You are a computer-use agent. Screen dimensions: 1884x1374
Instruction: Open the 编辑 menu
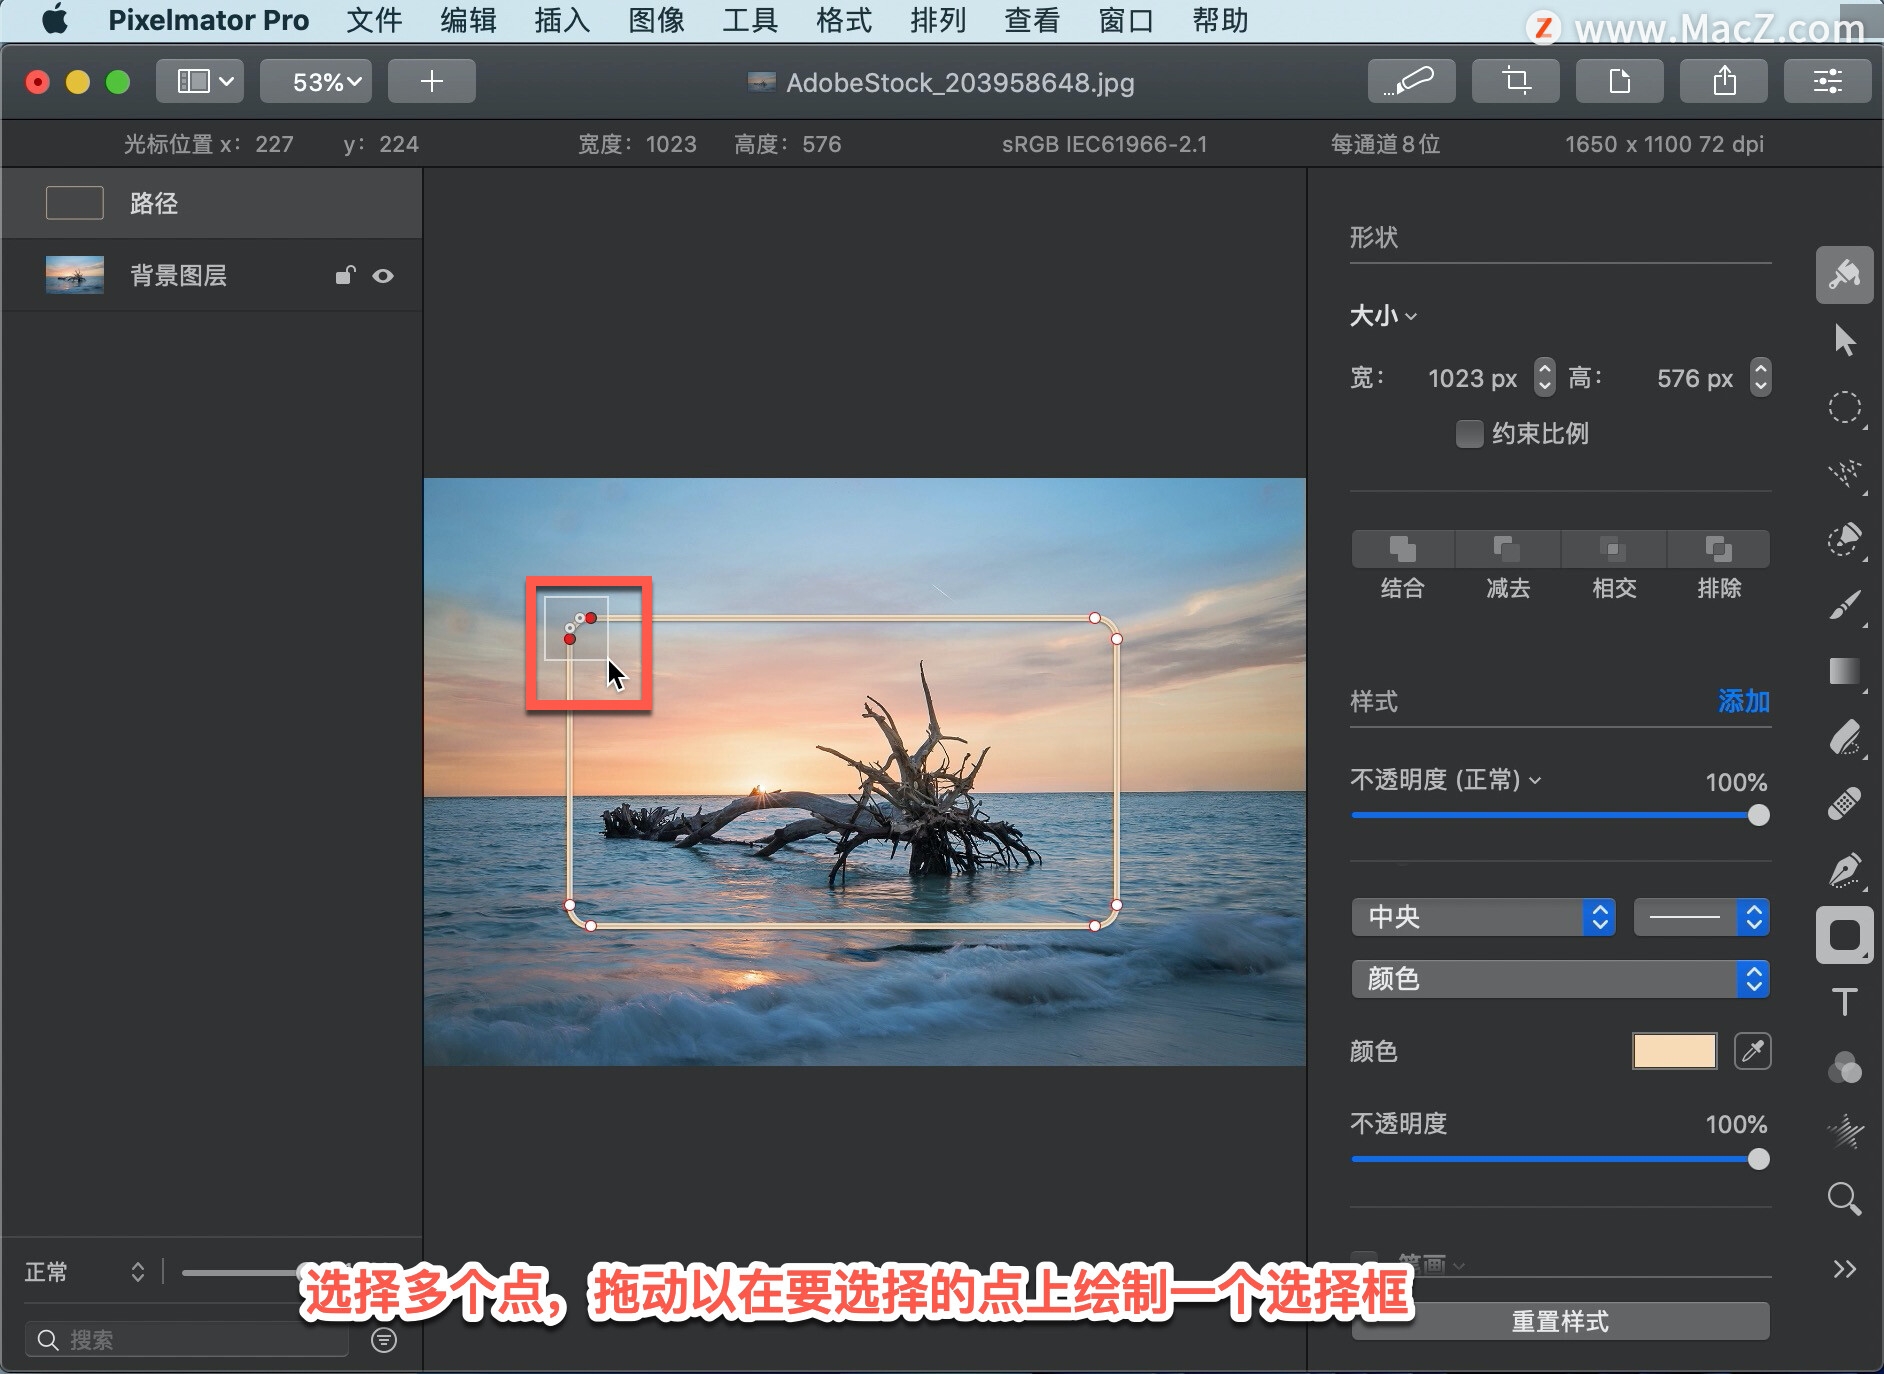[x=468, y=20]
